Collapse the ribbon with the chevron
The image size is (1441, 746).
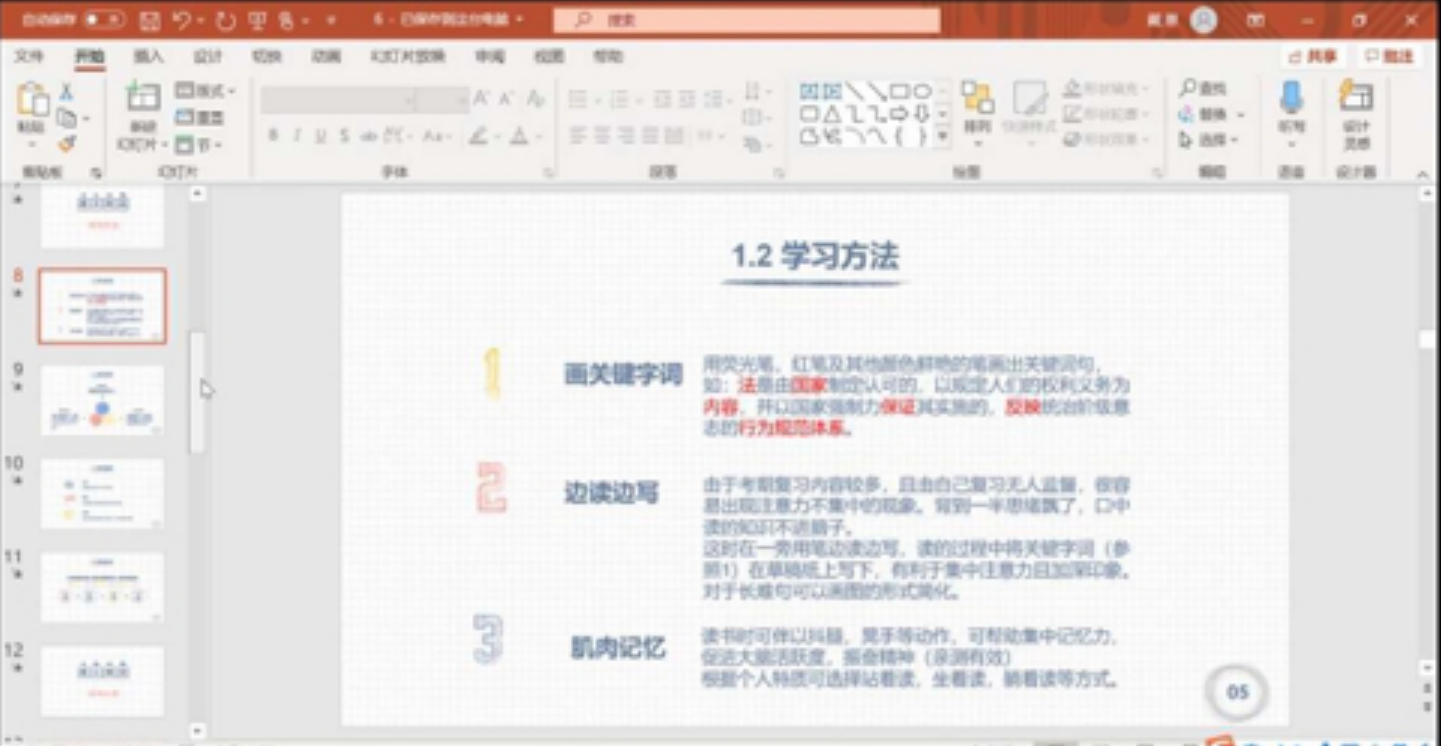(x=1423, y=174)
